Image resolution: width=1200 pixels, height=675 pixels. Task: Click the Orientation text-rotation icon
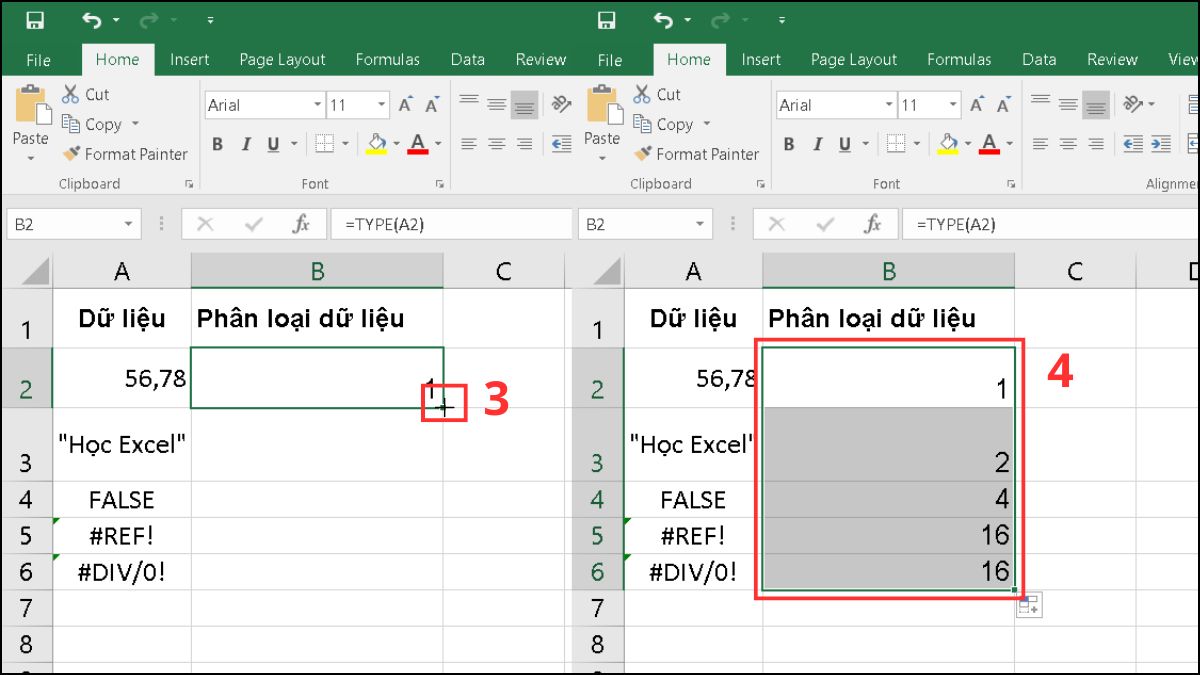pos(559,103)
